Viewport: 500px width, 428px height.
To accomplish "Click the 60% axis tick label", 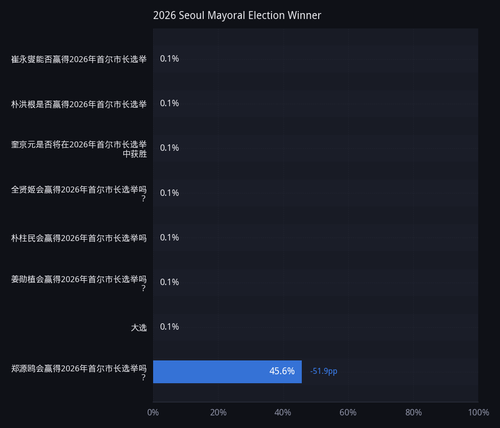I will point(348,412).
